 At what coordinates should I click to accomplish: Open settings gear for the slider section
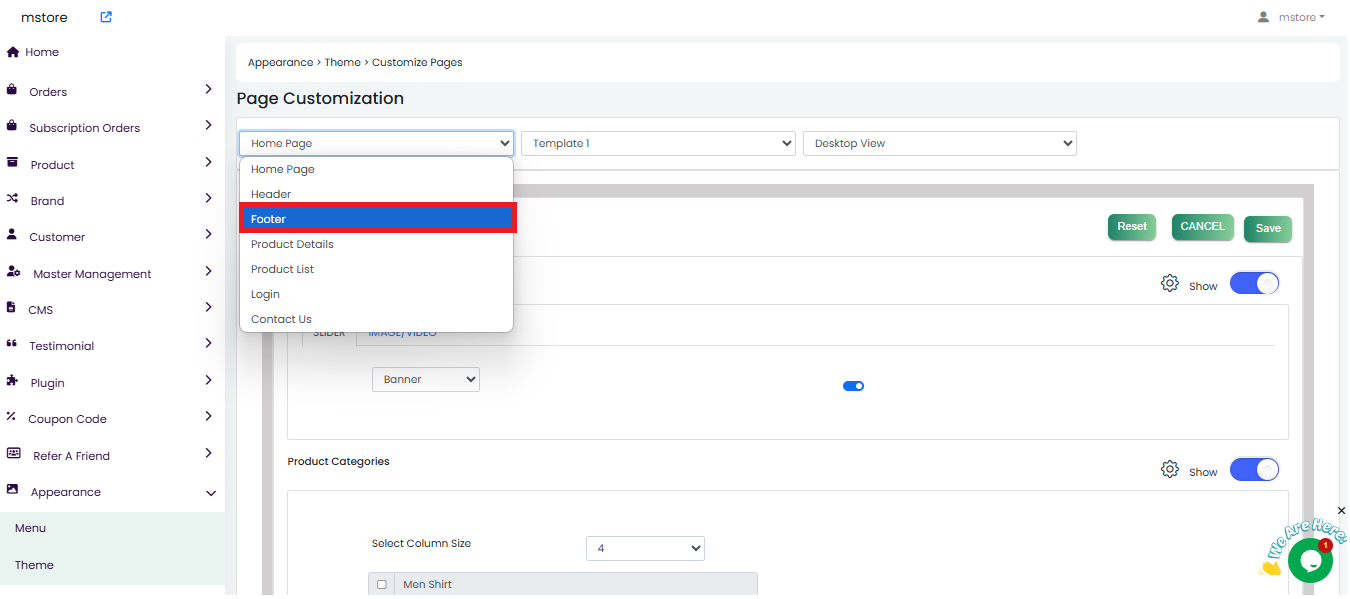pyautogui.click(x=1169, y=283)
